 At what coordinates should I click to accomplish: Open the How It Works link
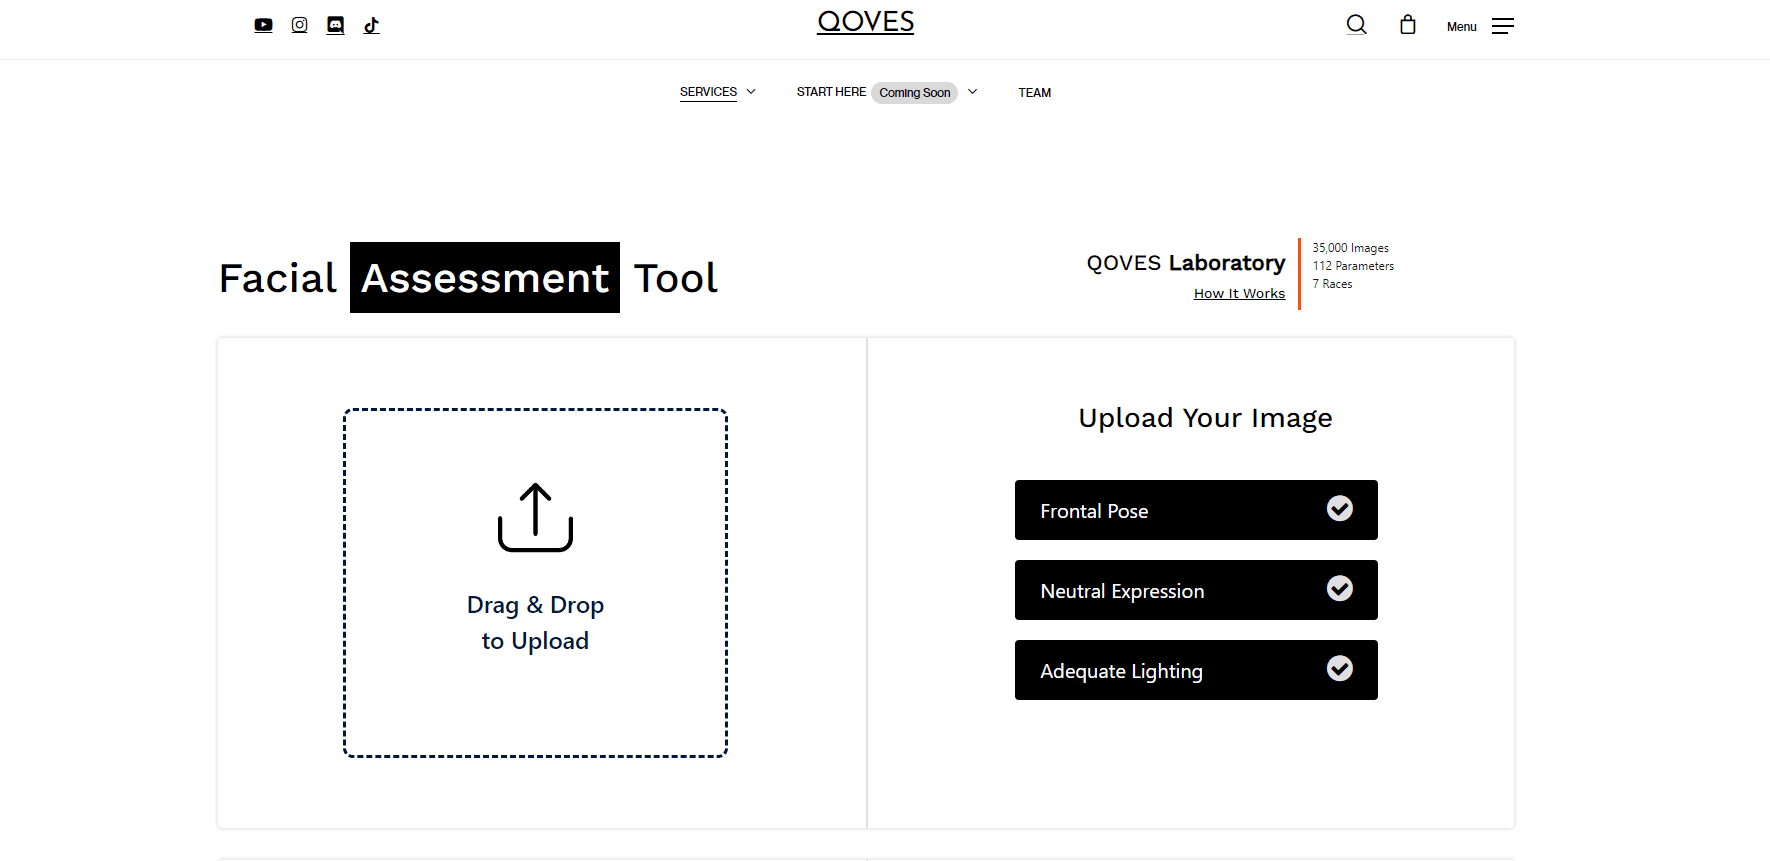click(1239, 293)
